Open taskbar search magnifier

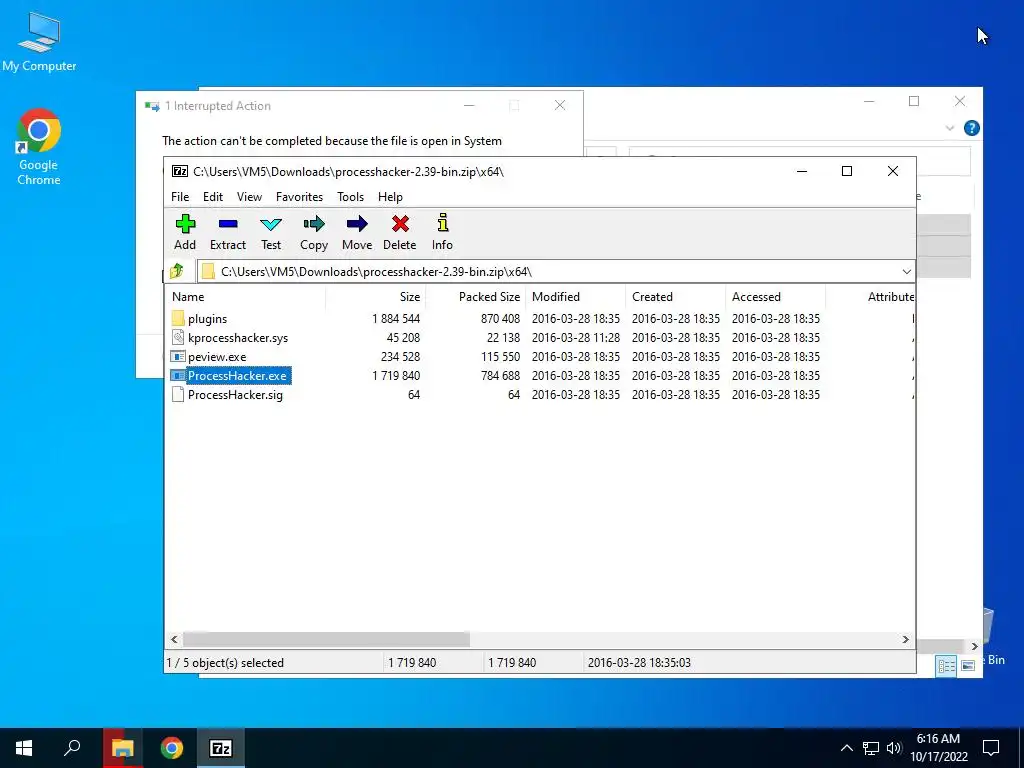coord(72,748)
